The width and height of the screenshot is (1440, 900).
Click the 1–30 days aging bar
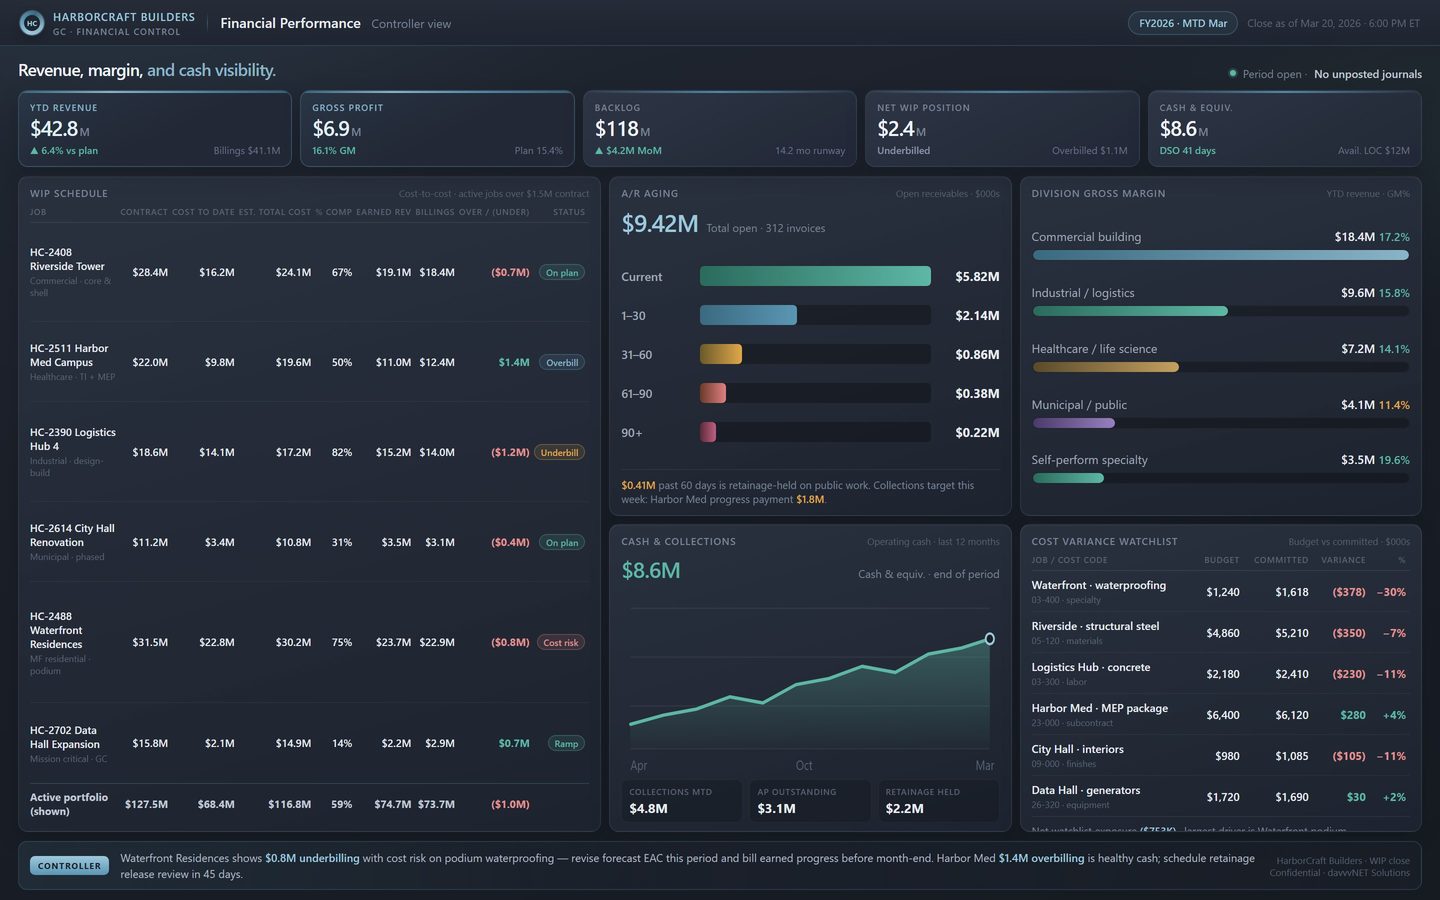coord(748,315)
